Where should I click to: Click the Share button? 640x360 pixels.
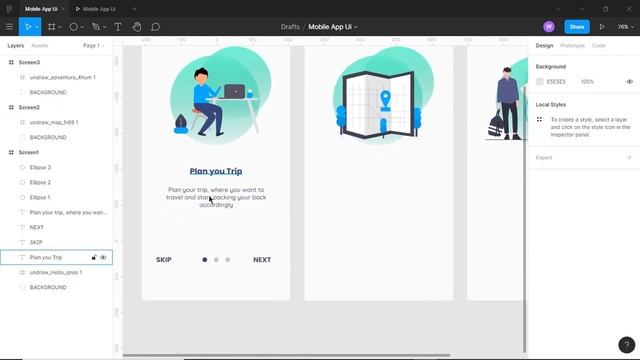pos(577,27)
